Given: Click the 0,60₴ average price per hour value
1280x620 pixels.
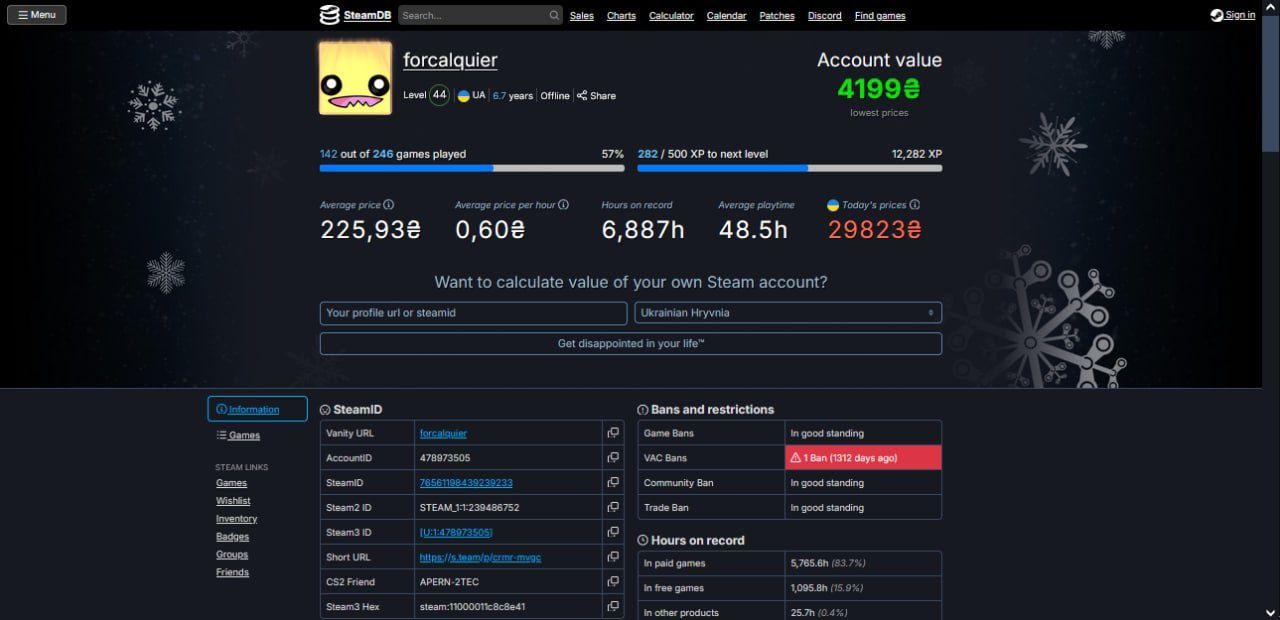Looking at the screenshot, I should pyautogui.click(x=490, y=230).
